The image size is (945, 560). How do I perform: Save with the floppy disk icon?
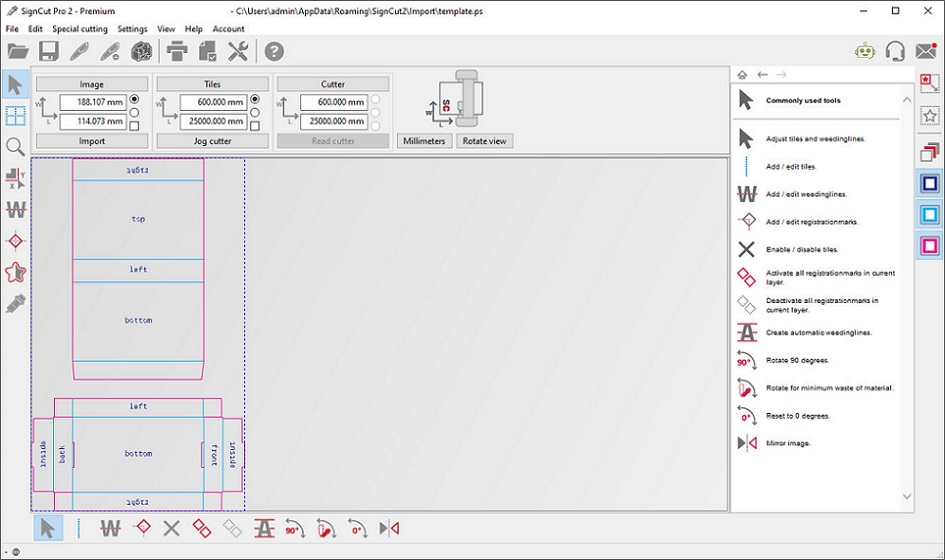click(49, 51)
